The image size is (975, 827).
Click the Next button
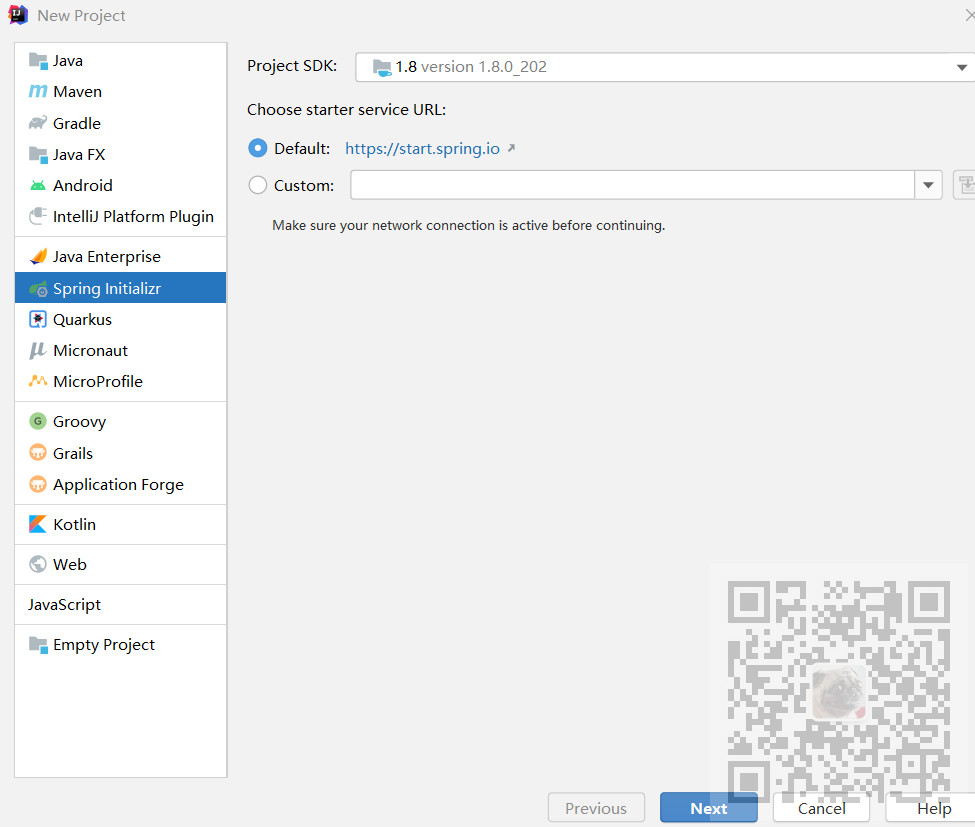[708, 808]
